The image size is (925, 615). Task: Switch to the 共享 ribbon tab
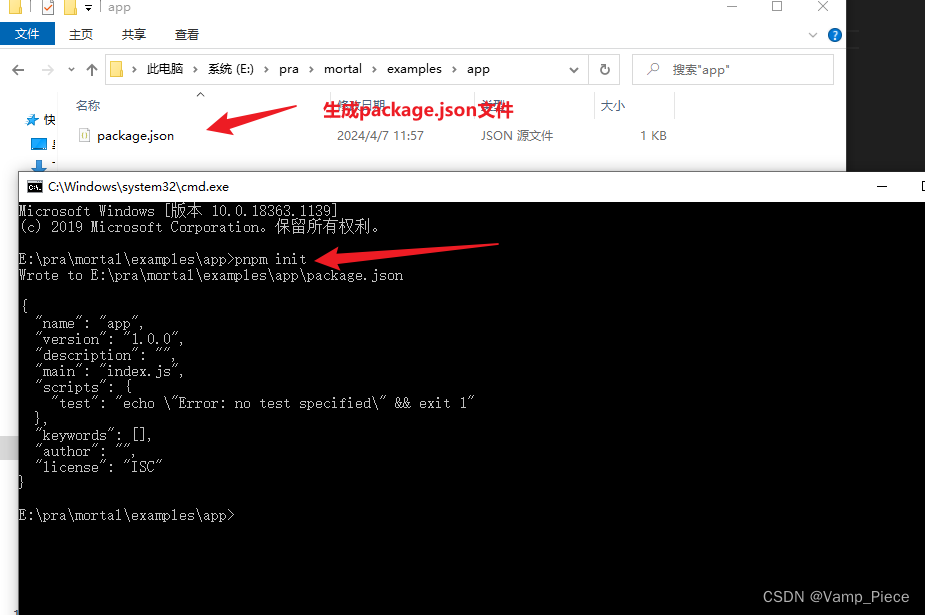(134, 34)
